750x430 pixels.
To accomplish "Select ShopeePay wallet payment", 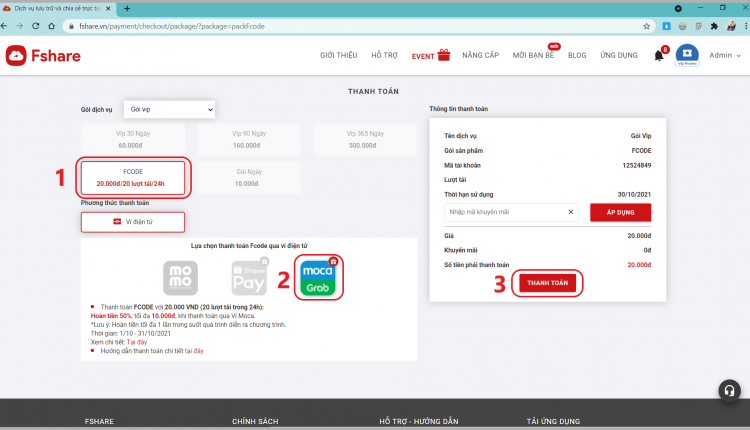I will (249, 278).
